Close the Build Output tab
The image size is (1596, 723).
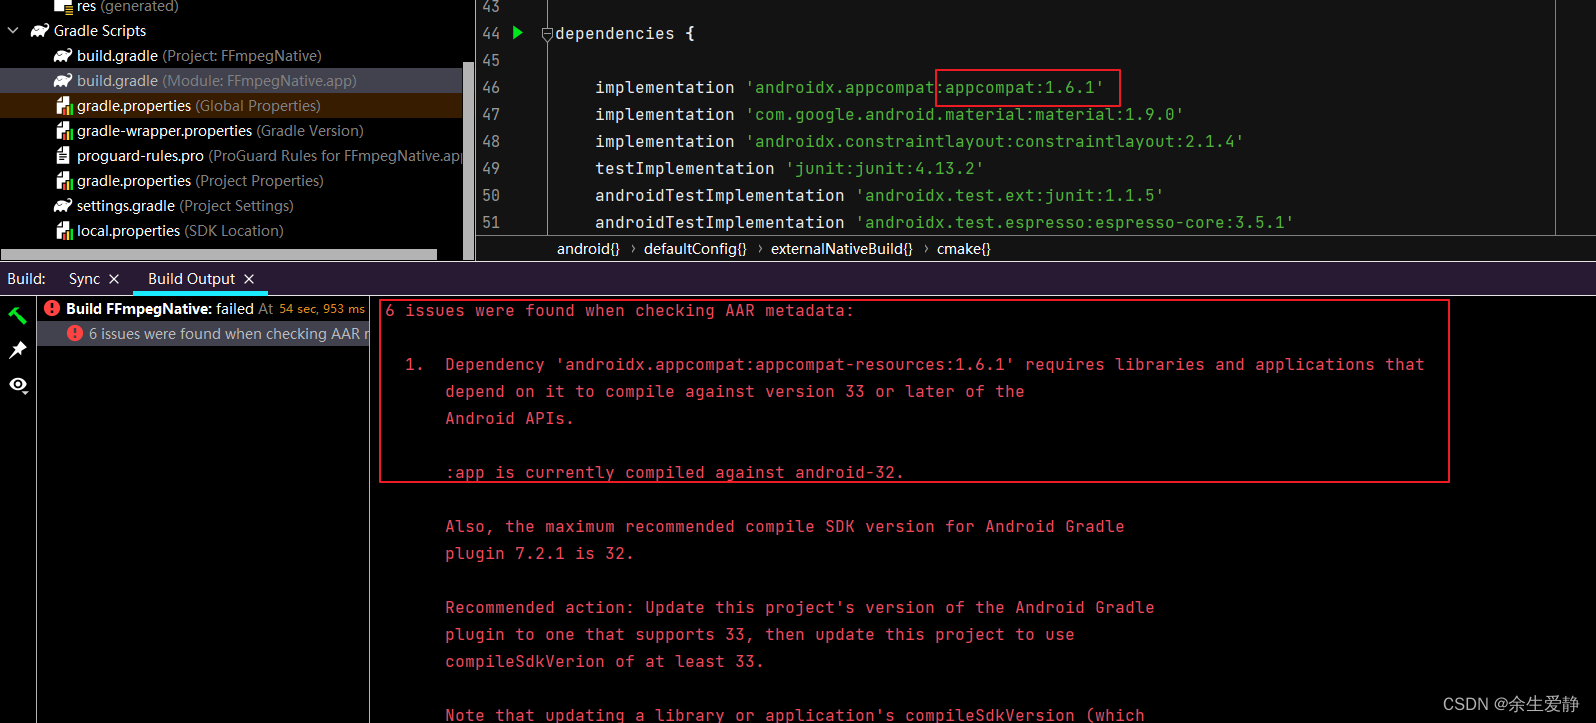coord(249,279)
